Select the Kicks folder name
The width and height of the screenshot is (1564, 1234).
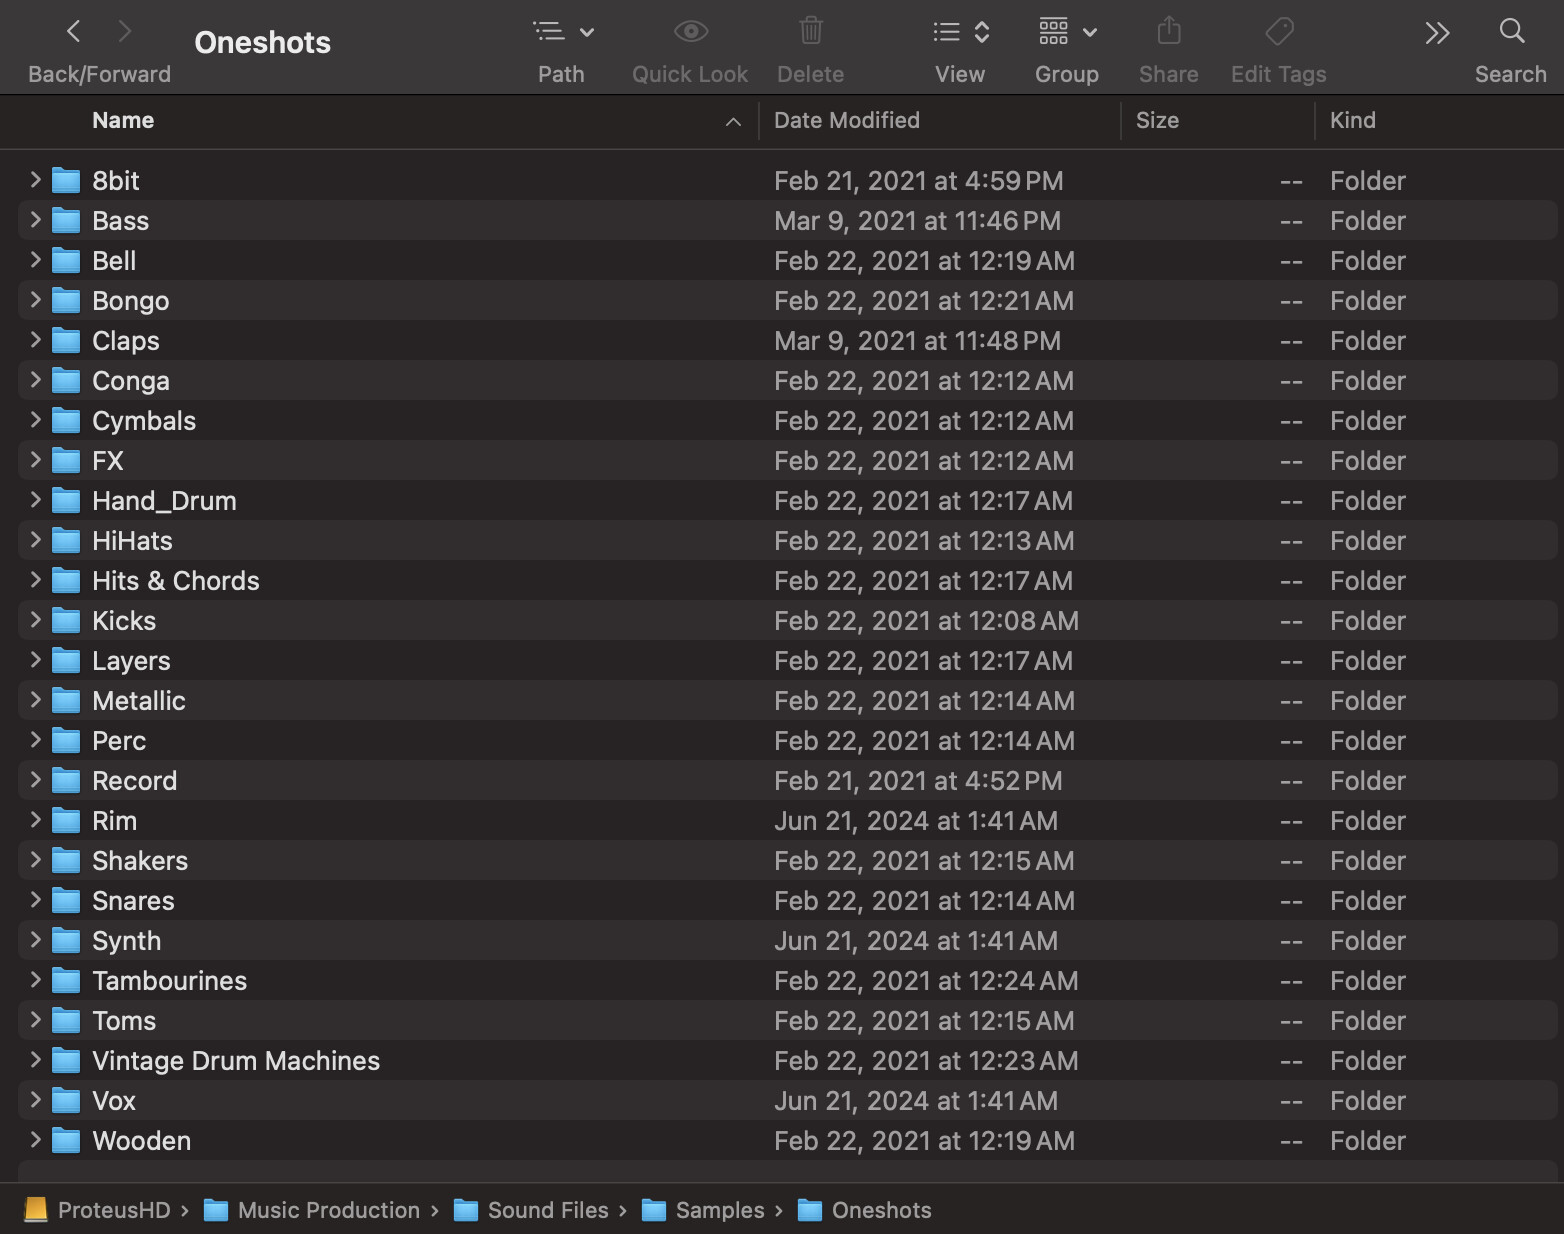tap(124, 621)
